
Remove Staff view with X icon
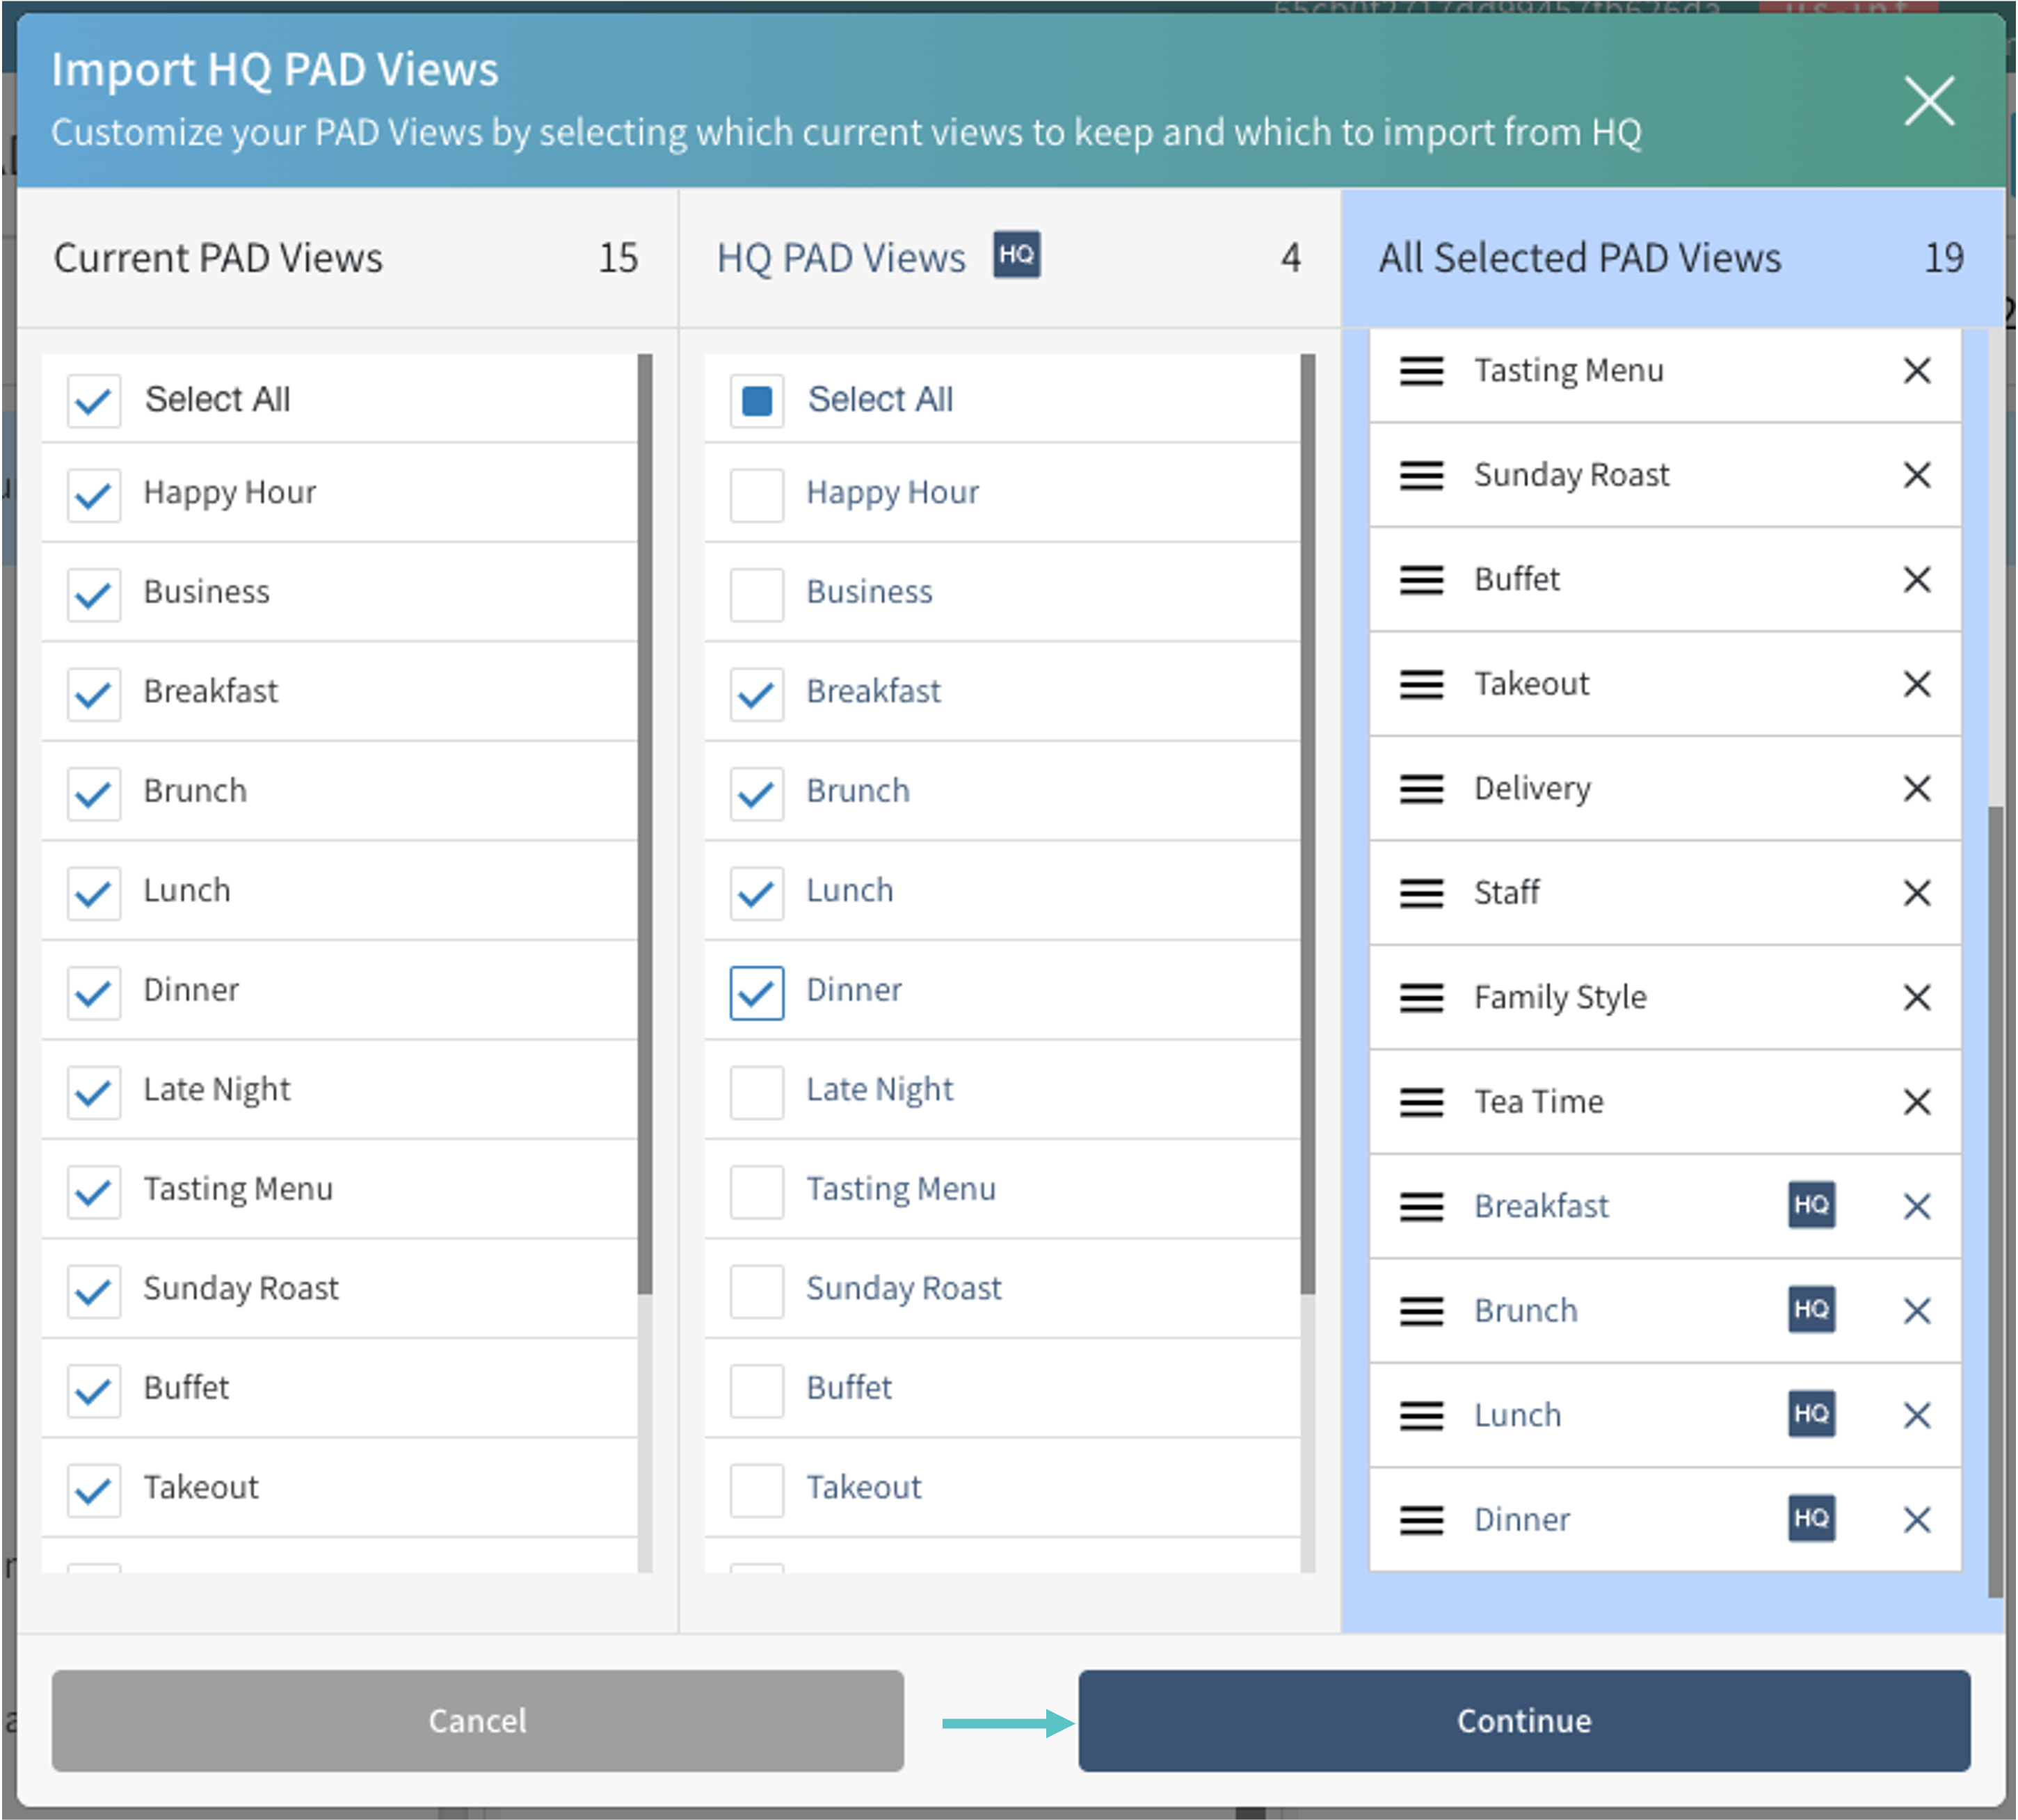coord(1916,893)
